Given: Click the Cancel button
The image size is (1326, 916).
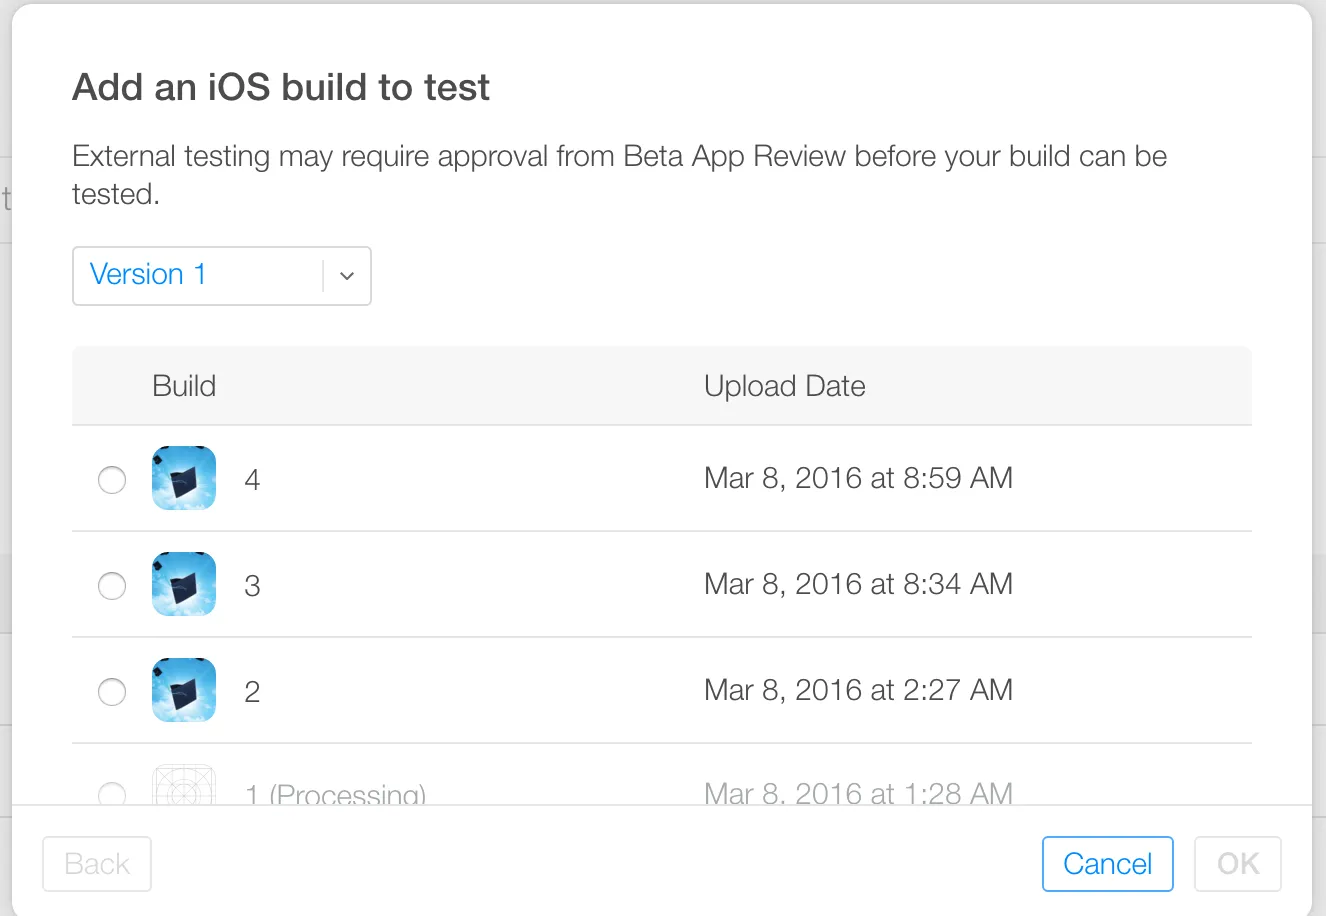Looking at the screenshot, I should click(x=1107, y=863).
